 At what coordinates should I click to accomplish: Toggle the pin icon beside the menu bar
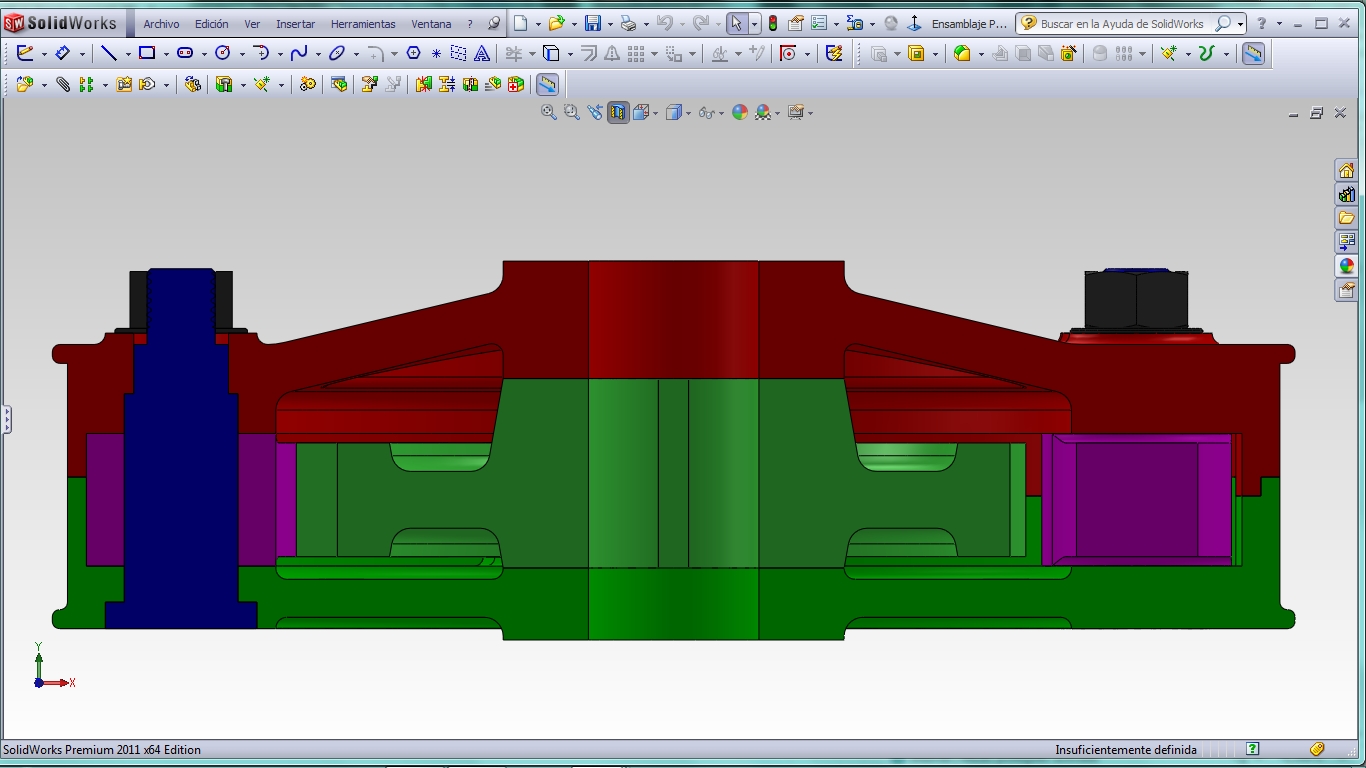click(493, 24)
